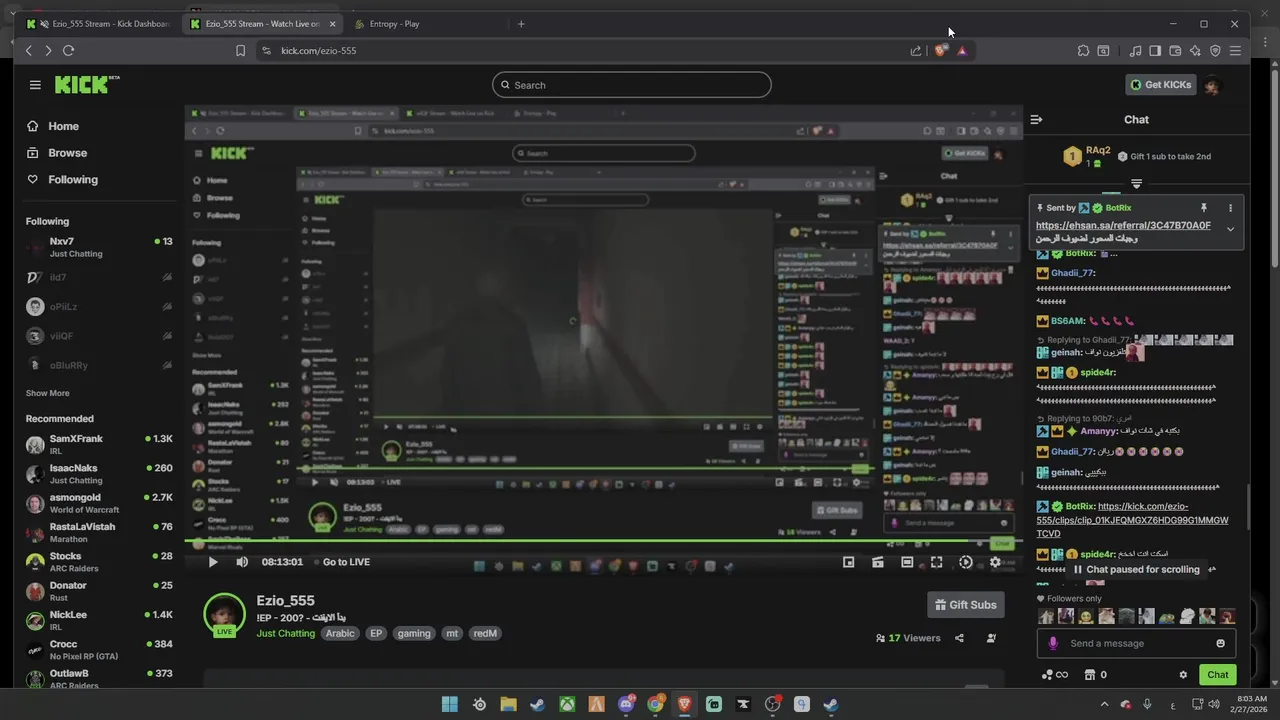
Task: Open the profile avatar menu
Action: (x=1212, y=85)
